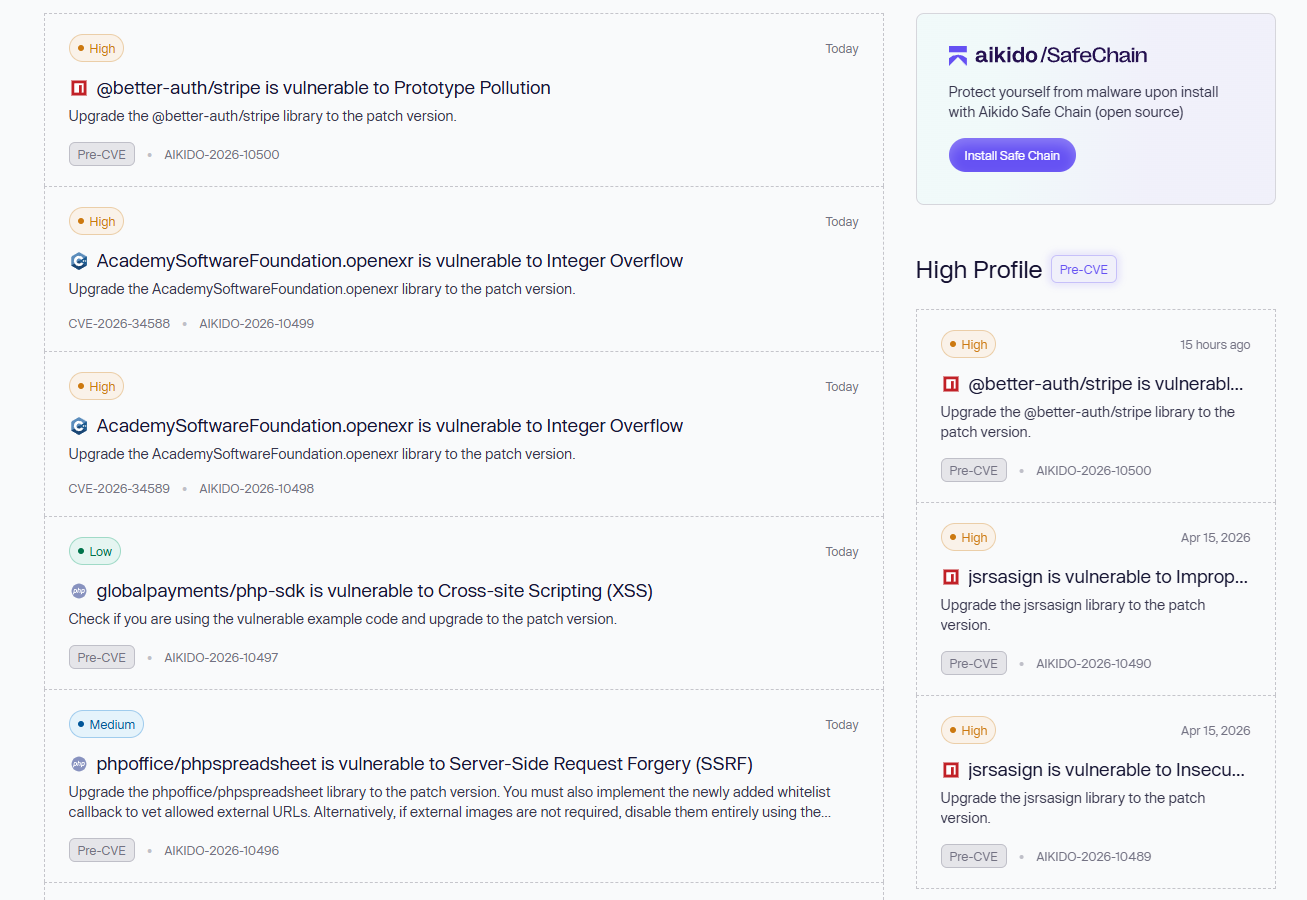Click C++ icon in the CVE-2026-34589 openexr entry
The height and width of the screenshot is (900, 1307).
tap(79, 426)
